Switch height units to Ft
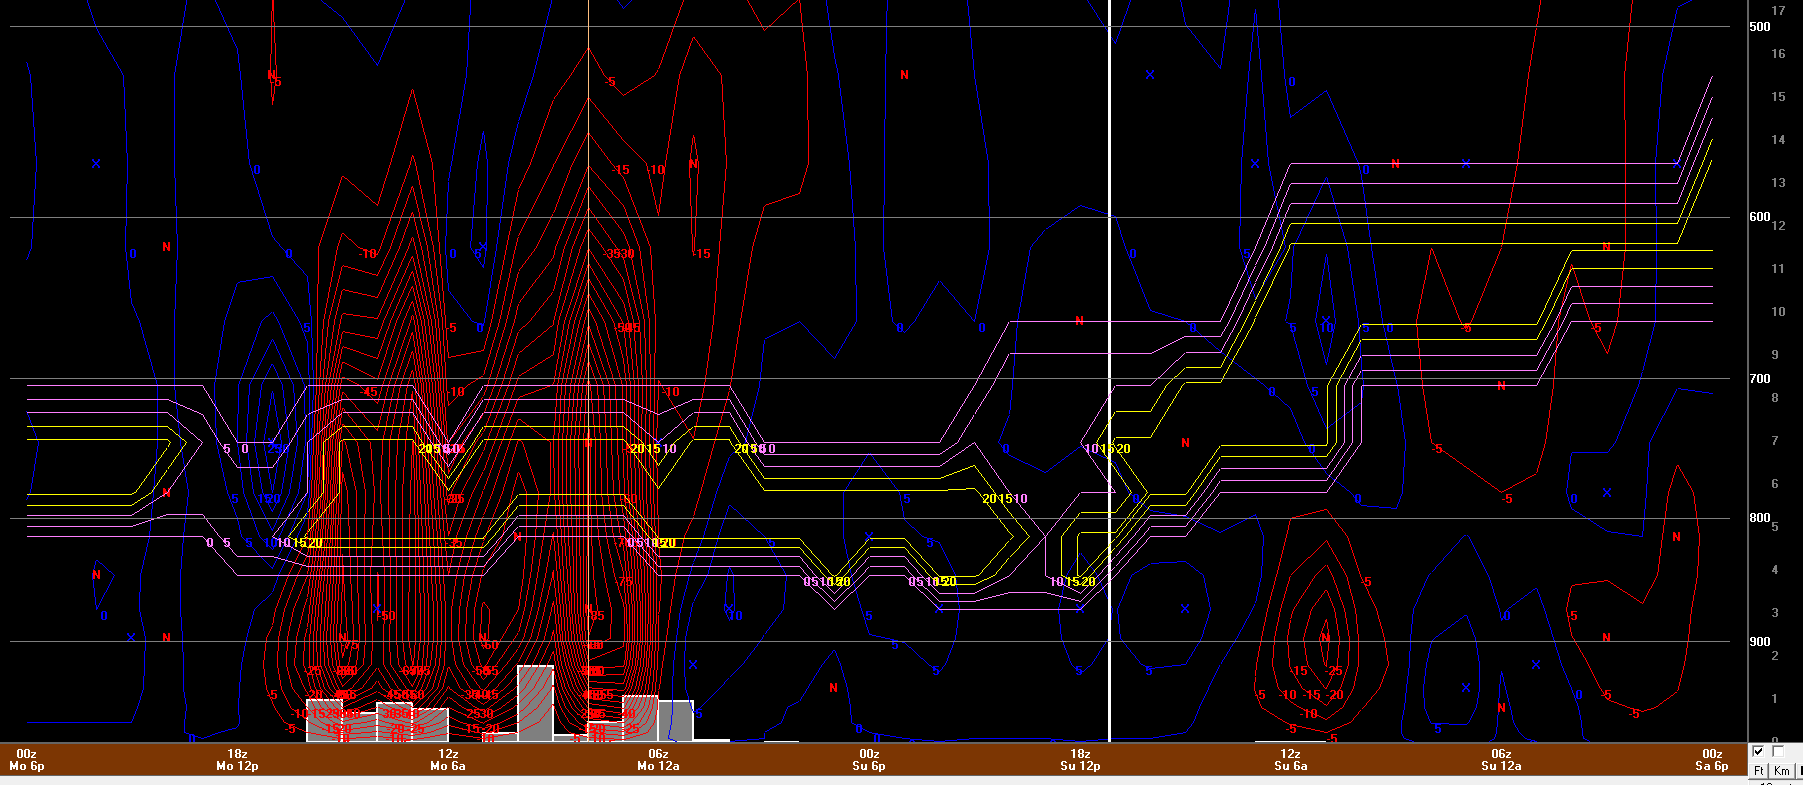Screen dimensions: 1803x785 click(1759, 771)
